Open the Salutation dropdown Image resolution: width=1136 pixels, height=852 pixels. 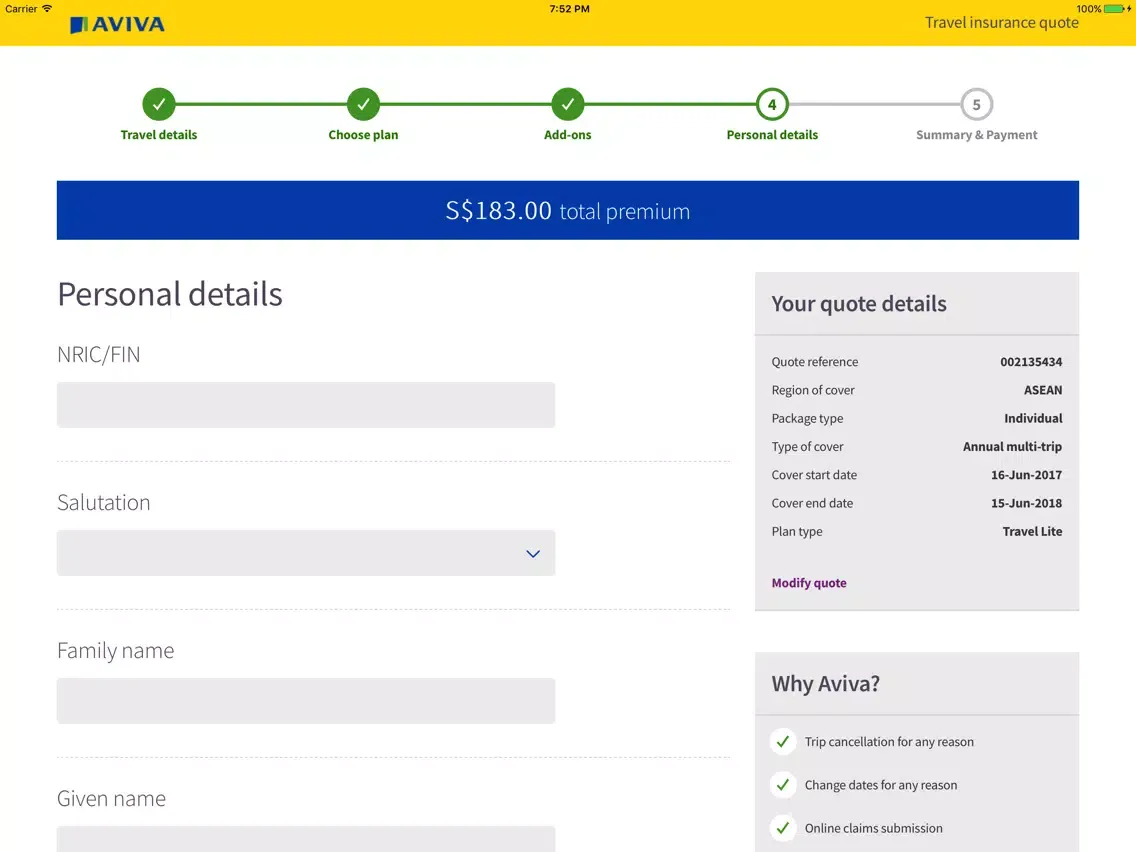306,553
